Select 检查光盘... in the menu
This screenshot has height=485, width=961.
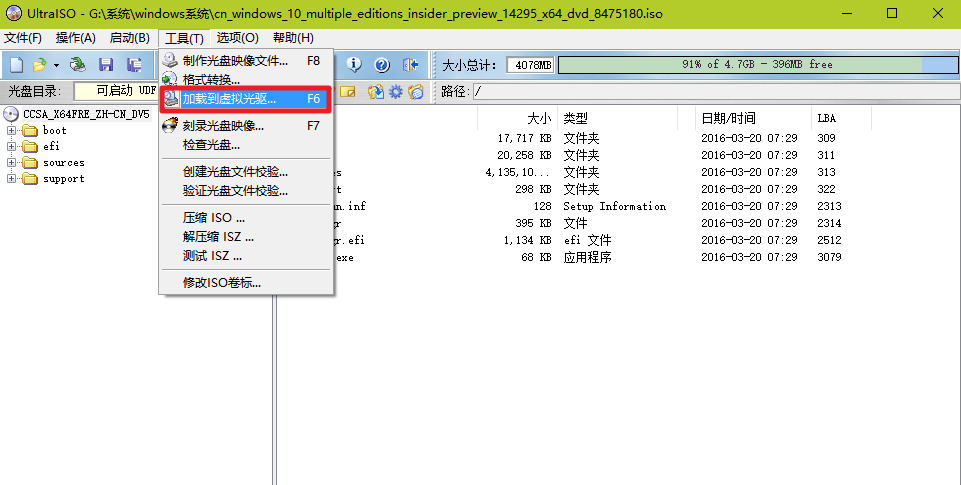click(x=246, y=145)
